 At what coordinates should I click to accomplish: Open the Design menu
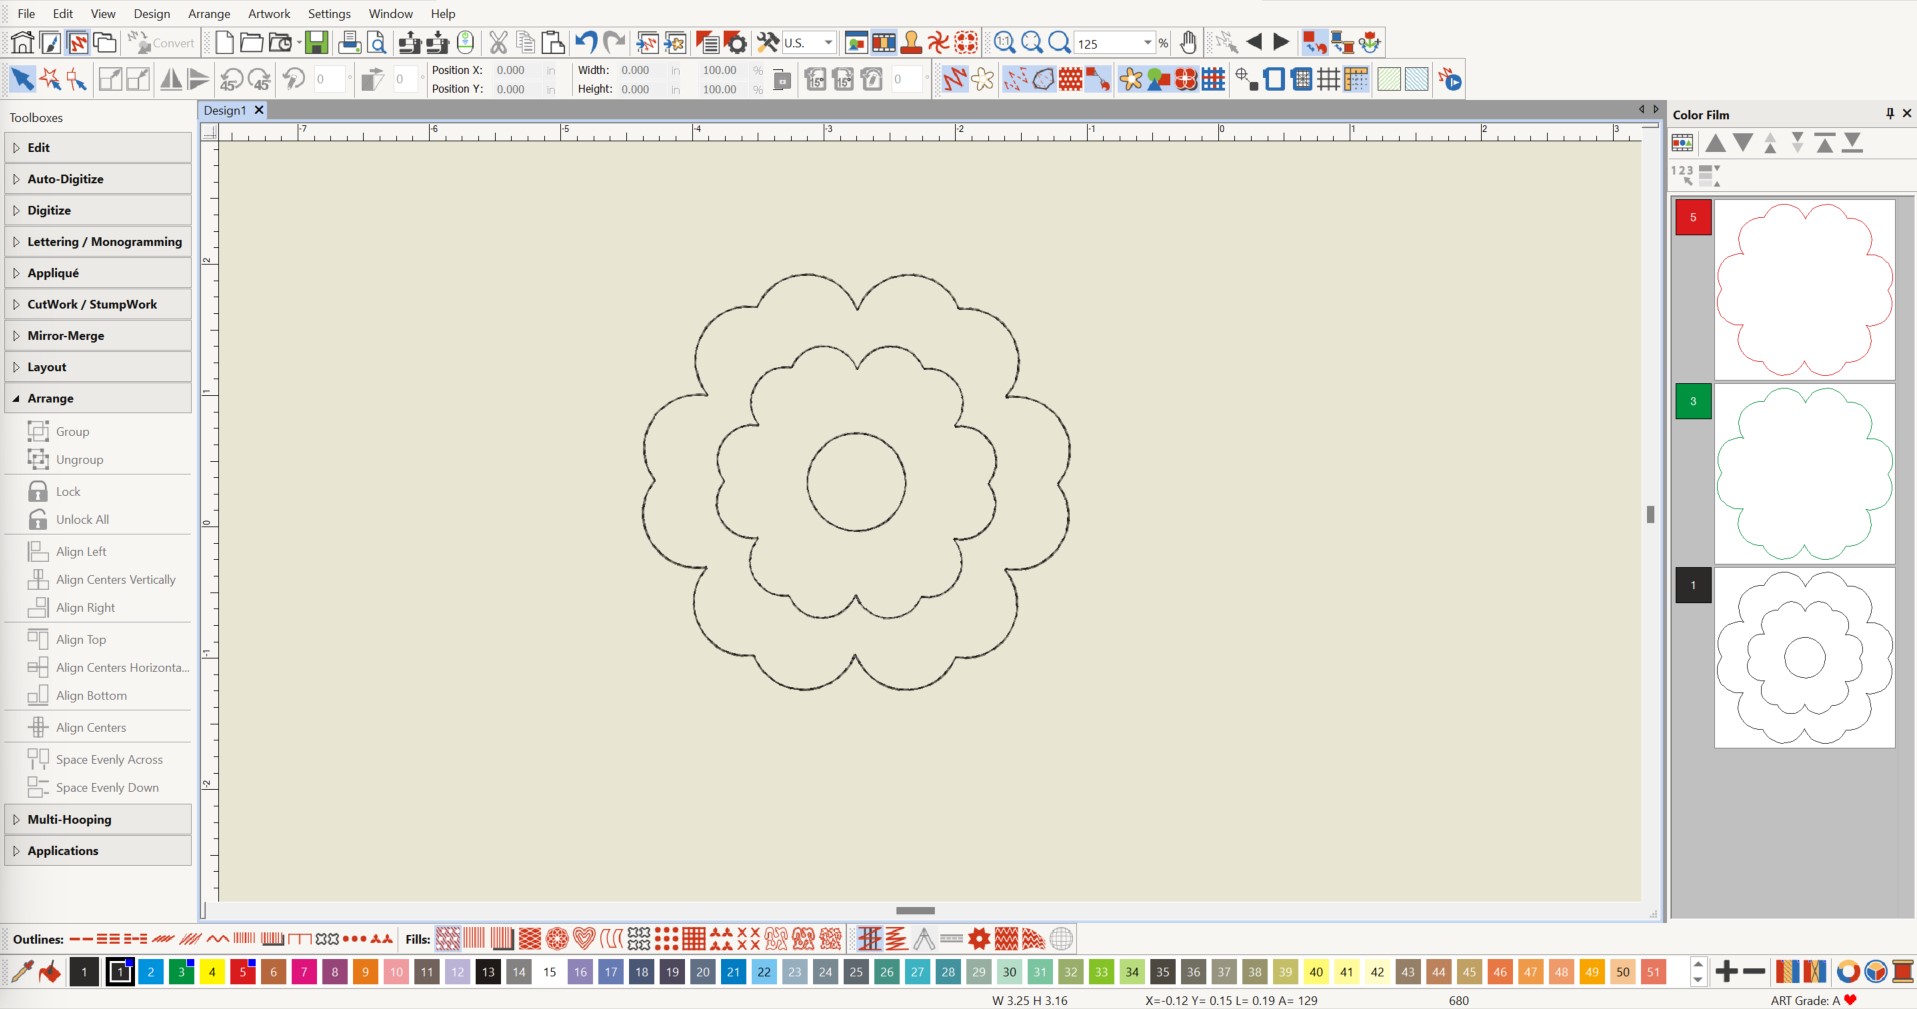152,13
